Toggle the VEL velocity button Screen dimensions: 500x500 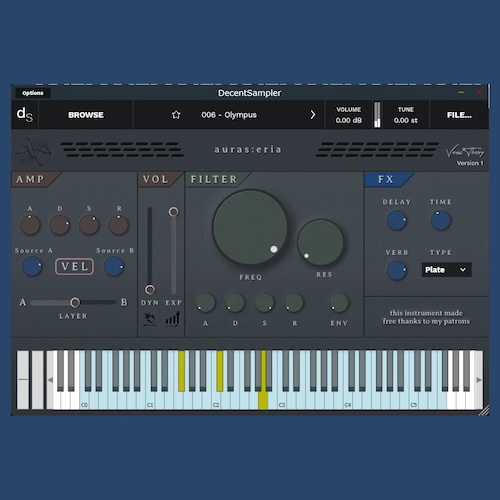(x=75, y=267)
